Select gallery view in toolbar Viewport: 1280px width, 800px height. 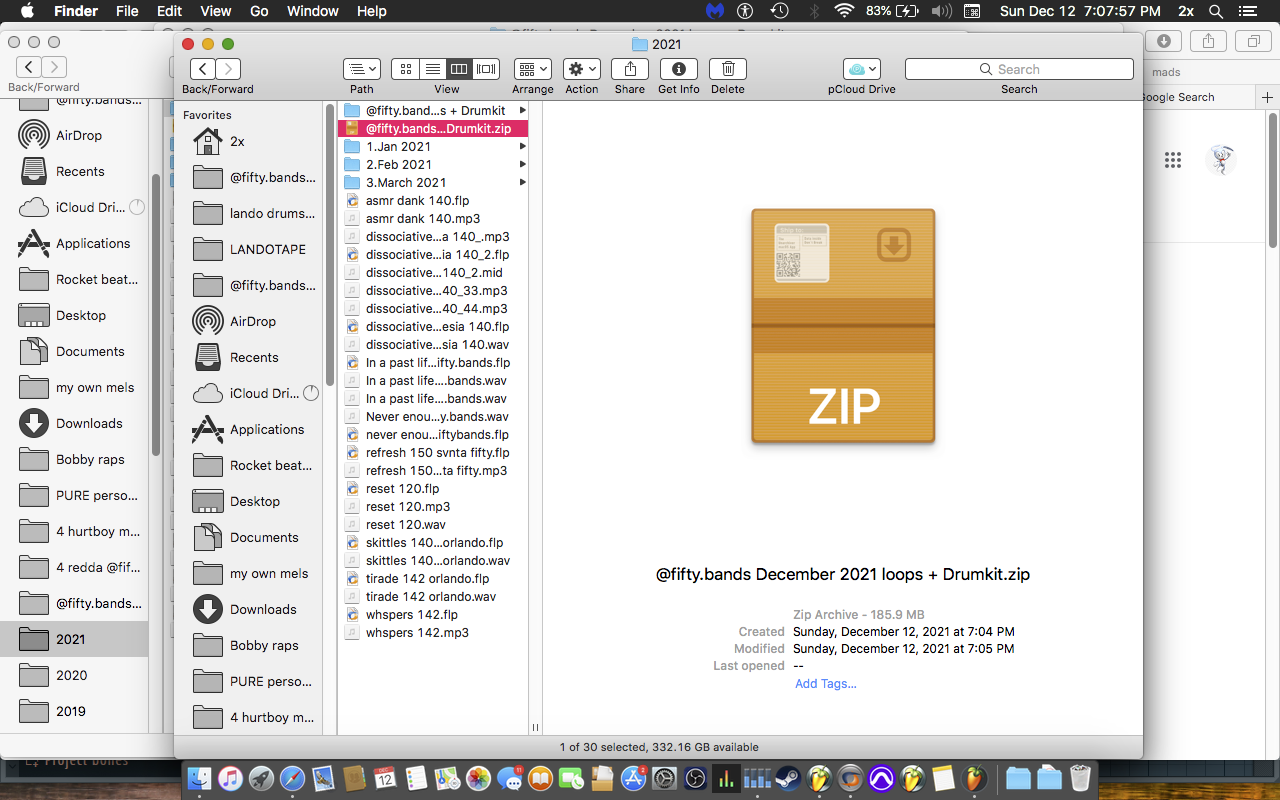click(x=487, y=69)
